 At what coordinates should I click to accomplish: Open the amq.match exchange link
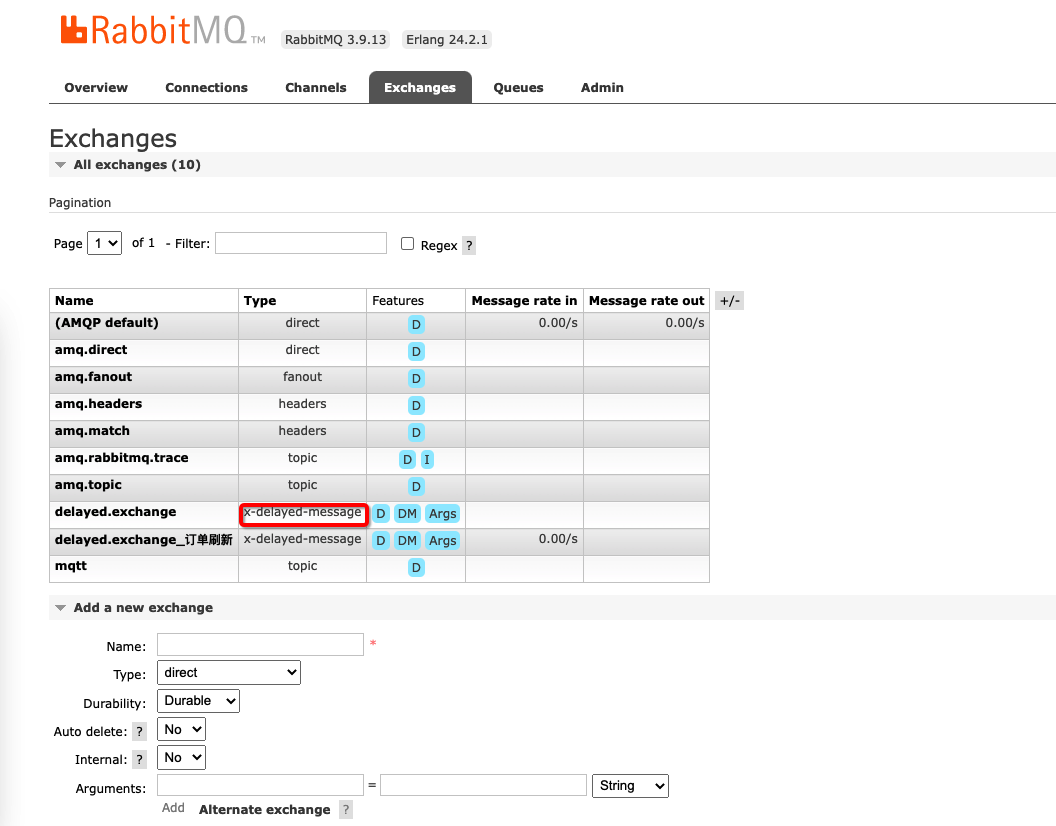[92, 431]
